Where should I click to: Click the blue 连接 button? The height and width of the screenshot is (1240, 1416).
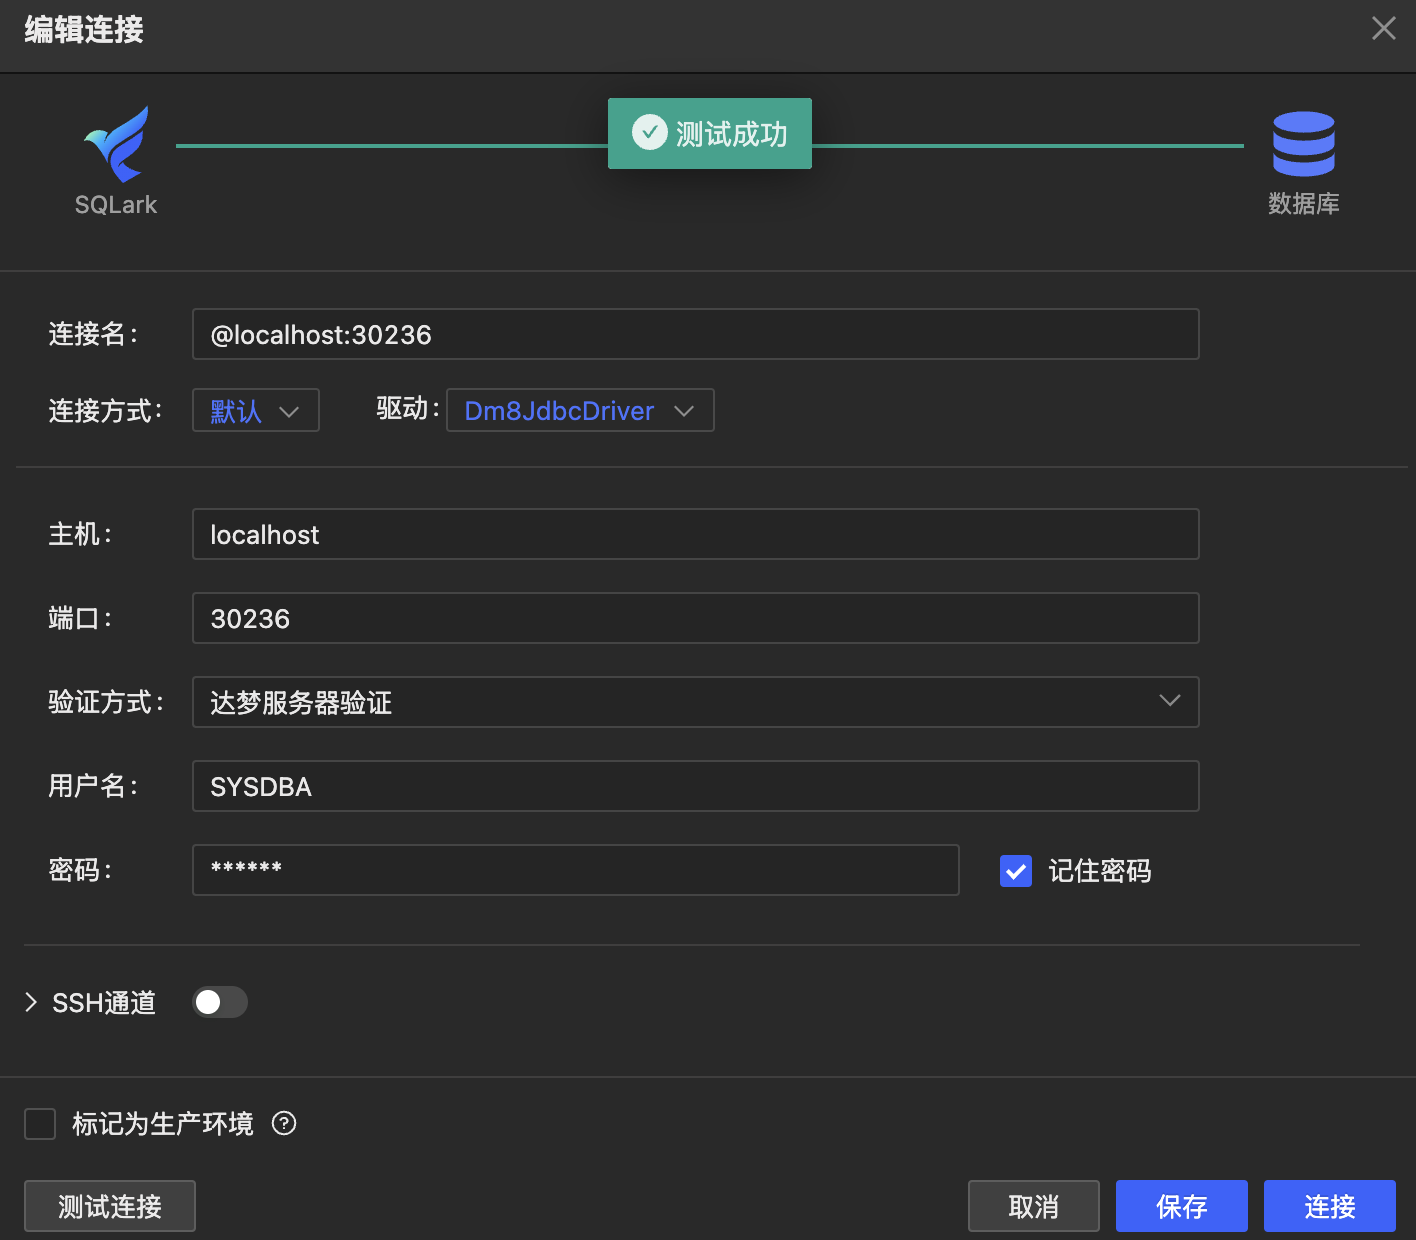coord(1329,1206)
